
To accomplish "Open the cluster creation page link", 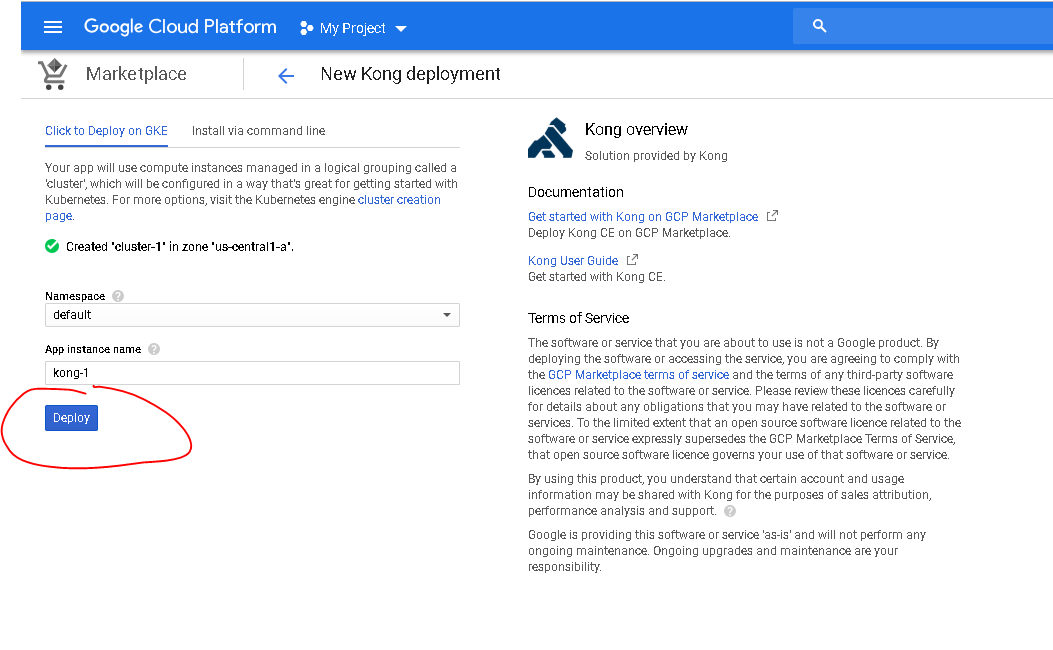I will coord(399,200).
